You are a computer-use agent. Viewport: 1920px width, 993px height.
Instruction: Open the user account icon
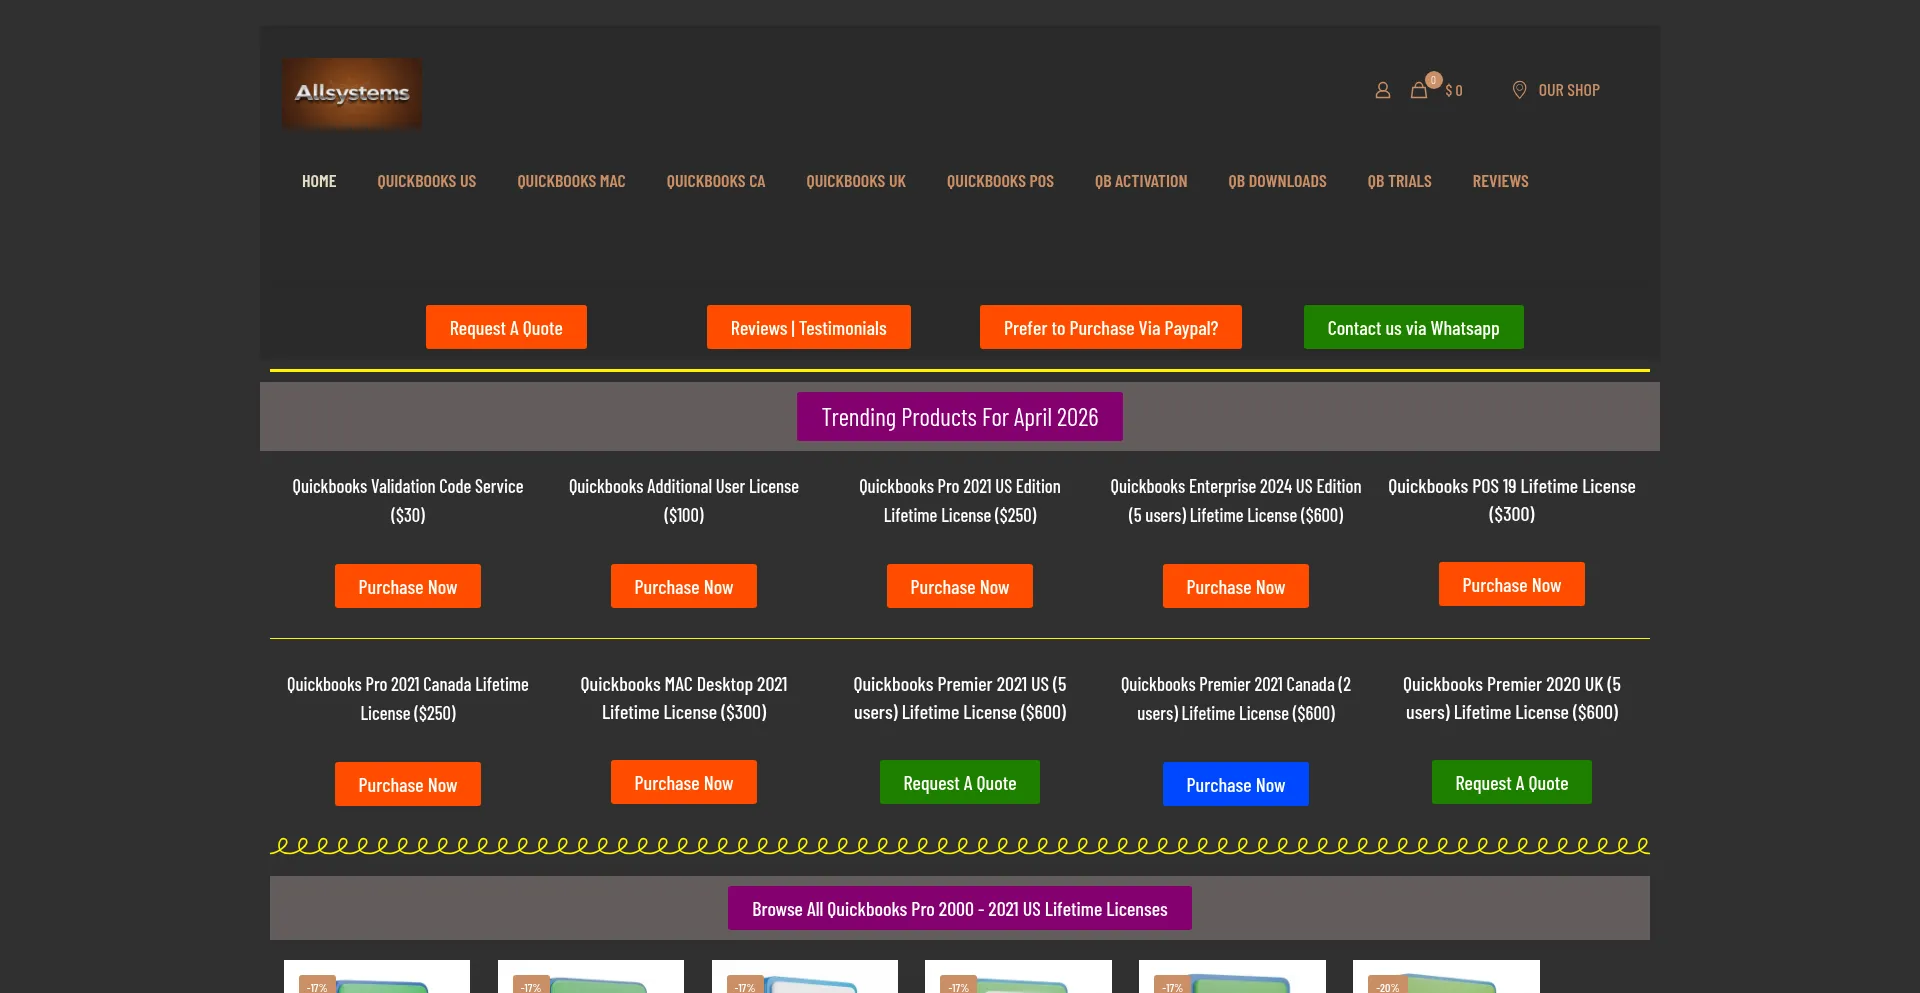click(x=1382, y=90)
